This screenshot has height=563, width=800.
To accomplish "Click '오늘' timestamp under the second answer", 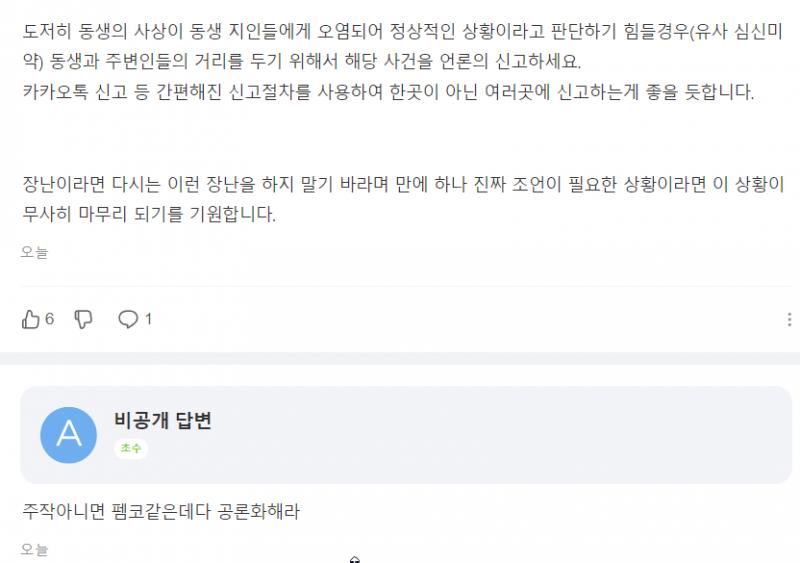I will click(34, 550).
